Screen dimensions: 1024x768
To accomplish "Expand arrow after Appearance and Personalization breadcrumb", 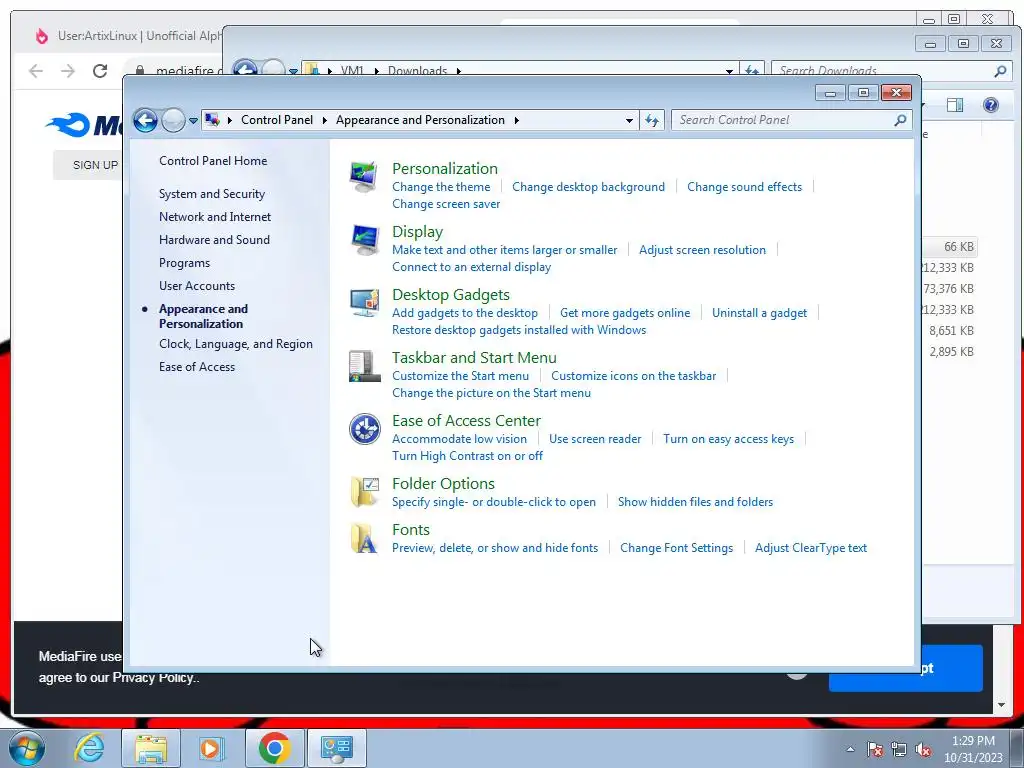I will coord(517,120).
